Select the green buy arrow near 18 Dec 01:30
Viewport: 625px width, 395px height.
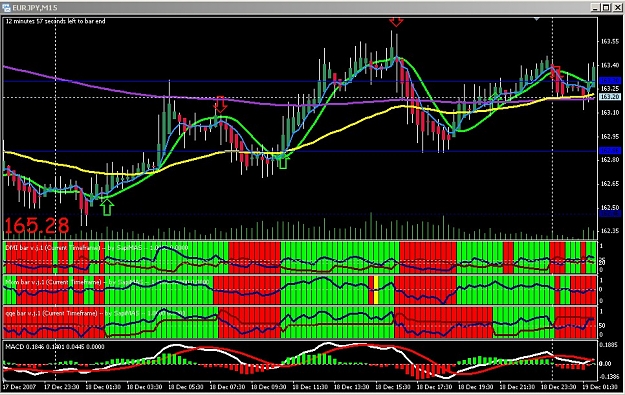(x=107, y=207)
